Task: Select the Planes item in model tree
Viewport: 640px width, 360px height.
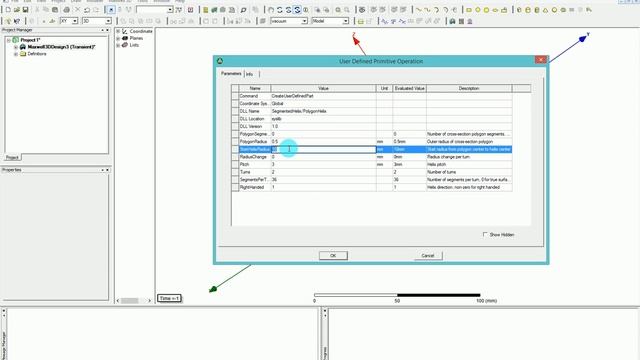Action: coord(136,38)
